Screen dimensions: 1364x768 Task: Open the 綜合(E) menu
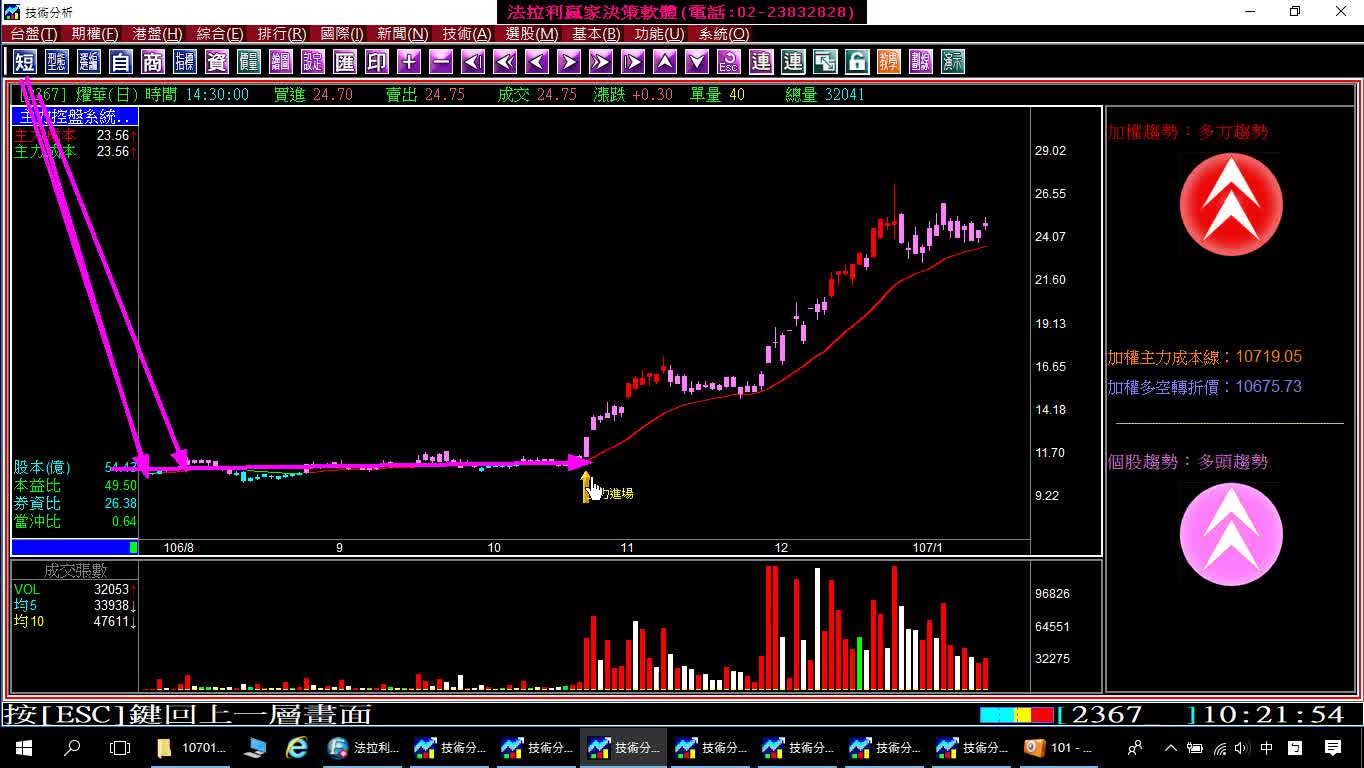point(220,34)
